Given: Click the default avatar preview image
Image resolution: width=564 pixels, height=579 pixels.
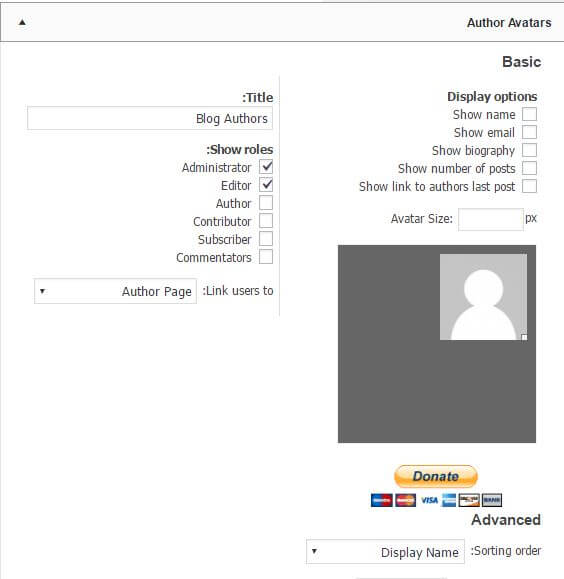Looking at the screenshot, I should tap(483, 297).
